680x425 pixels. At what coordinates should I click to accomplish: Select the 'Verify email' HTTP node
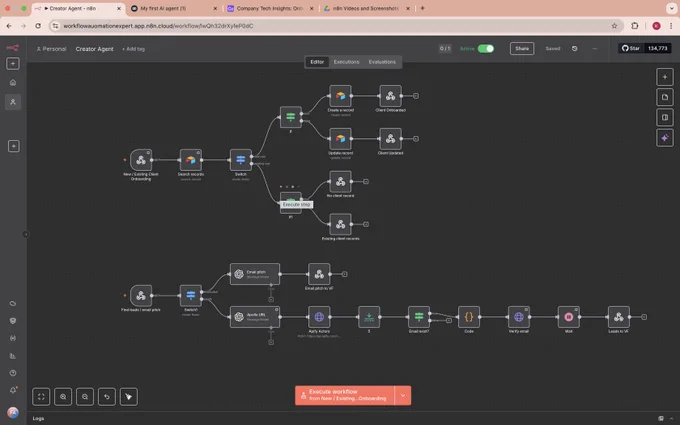pos(519,317)
